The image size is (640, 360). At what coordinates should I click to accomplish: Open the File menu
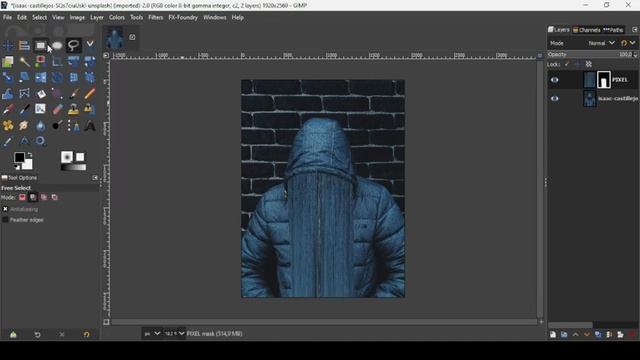pos(7,18)
